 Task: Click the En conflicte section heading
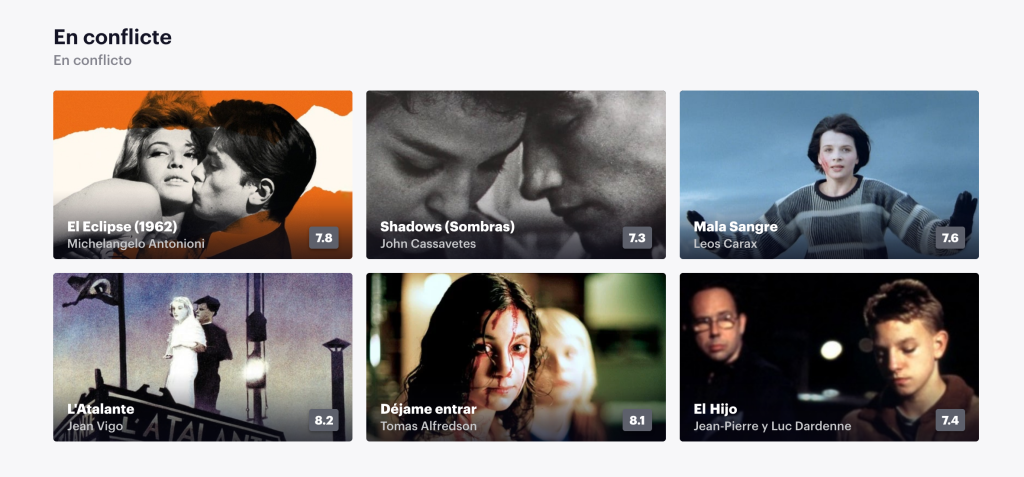(112, 37)
